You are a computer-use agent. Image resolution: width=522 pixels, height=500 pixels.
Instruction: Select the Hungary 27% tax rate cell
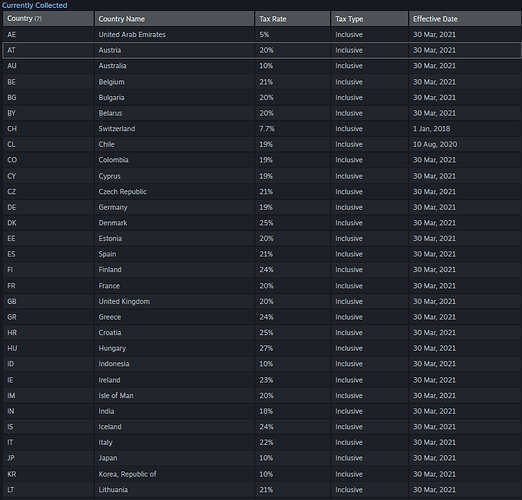(x=292, y=348)
